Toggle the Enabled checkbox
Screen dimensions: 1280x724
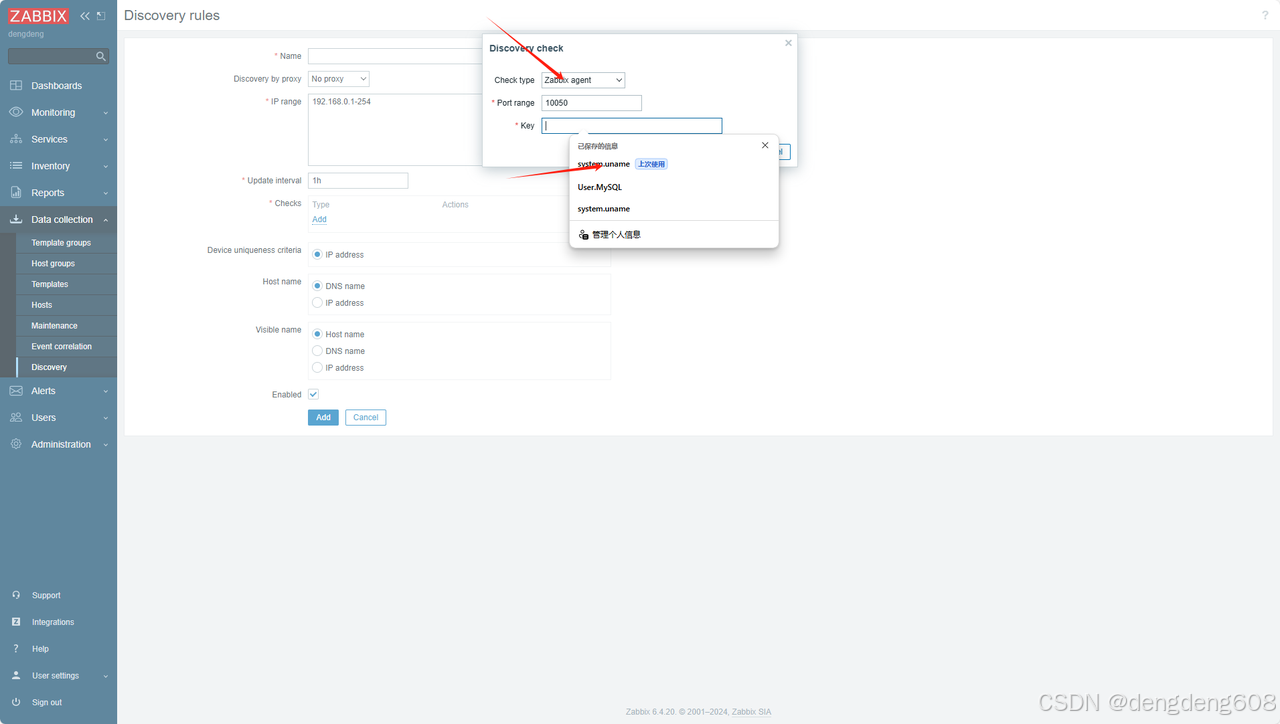313,395
